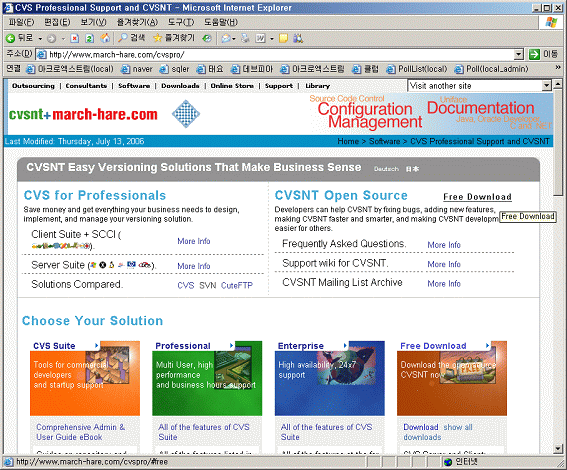Click the vertical scrollbar down arrow
The width and height of the screenshot is (567, 470).
(558, 449)
